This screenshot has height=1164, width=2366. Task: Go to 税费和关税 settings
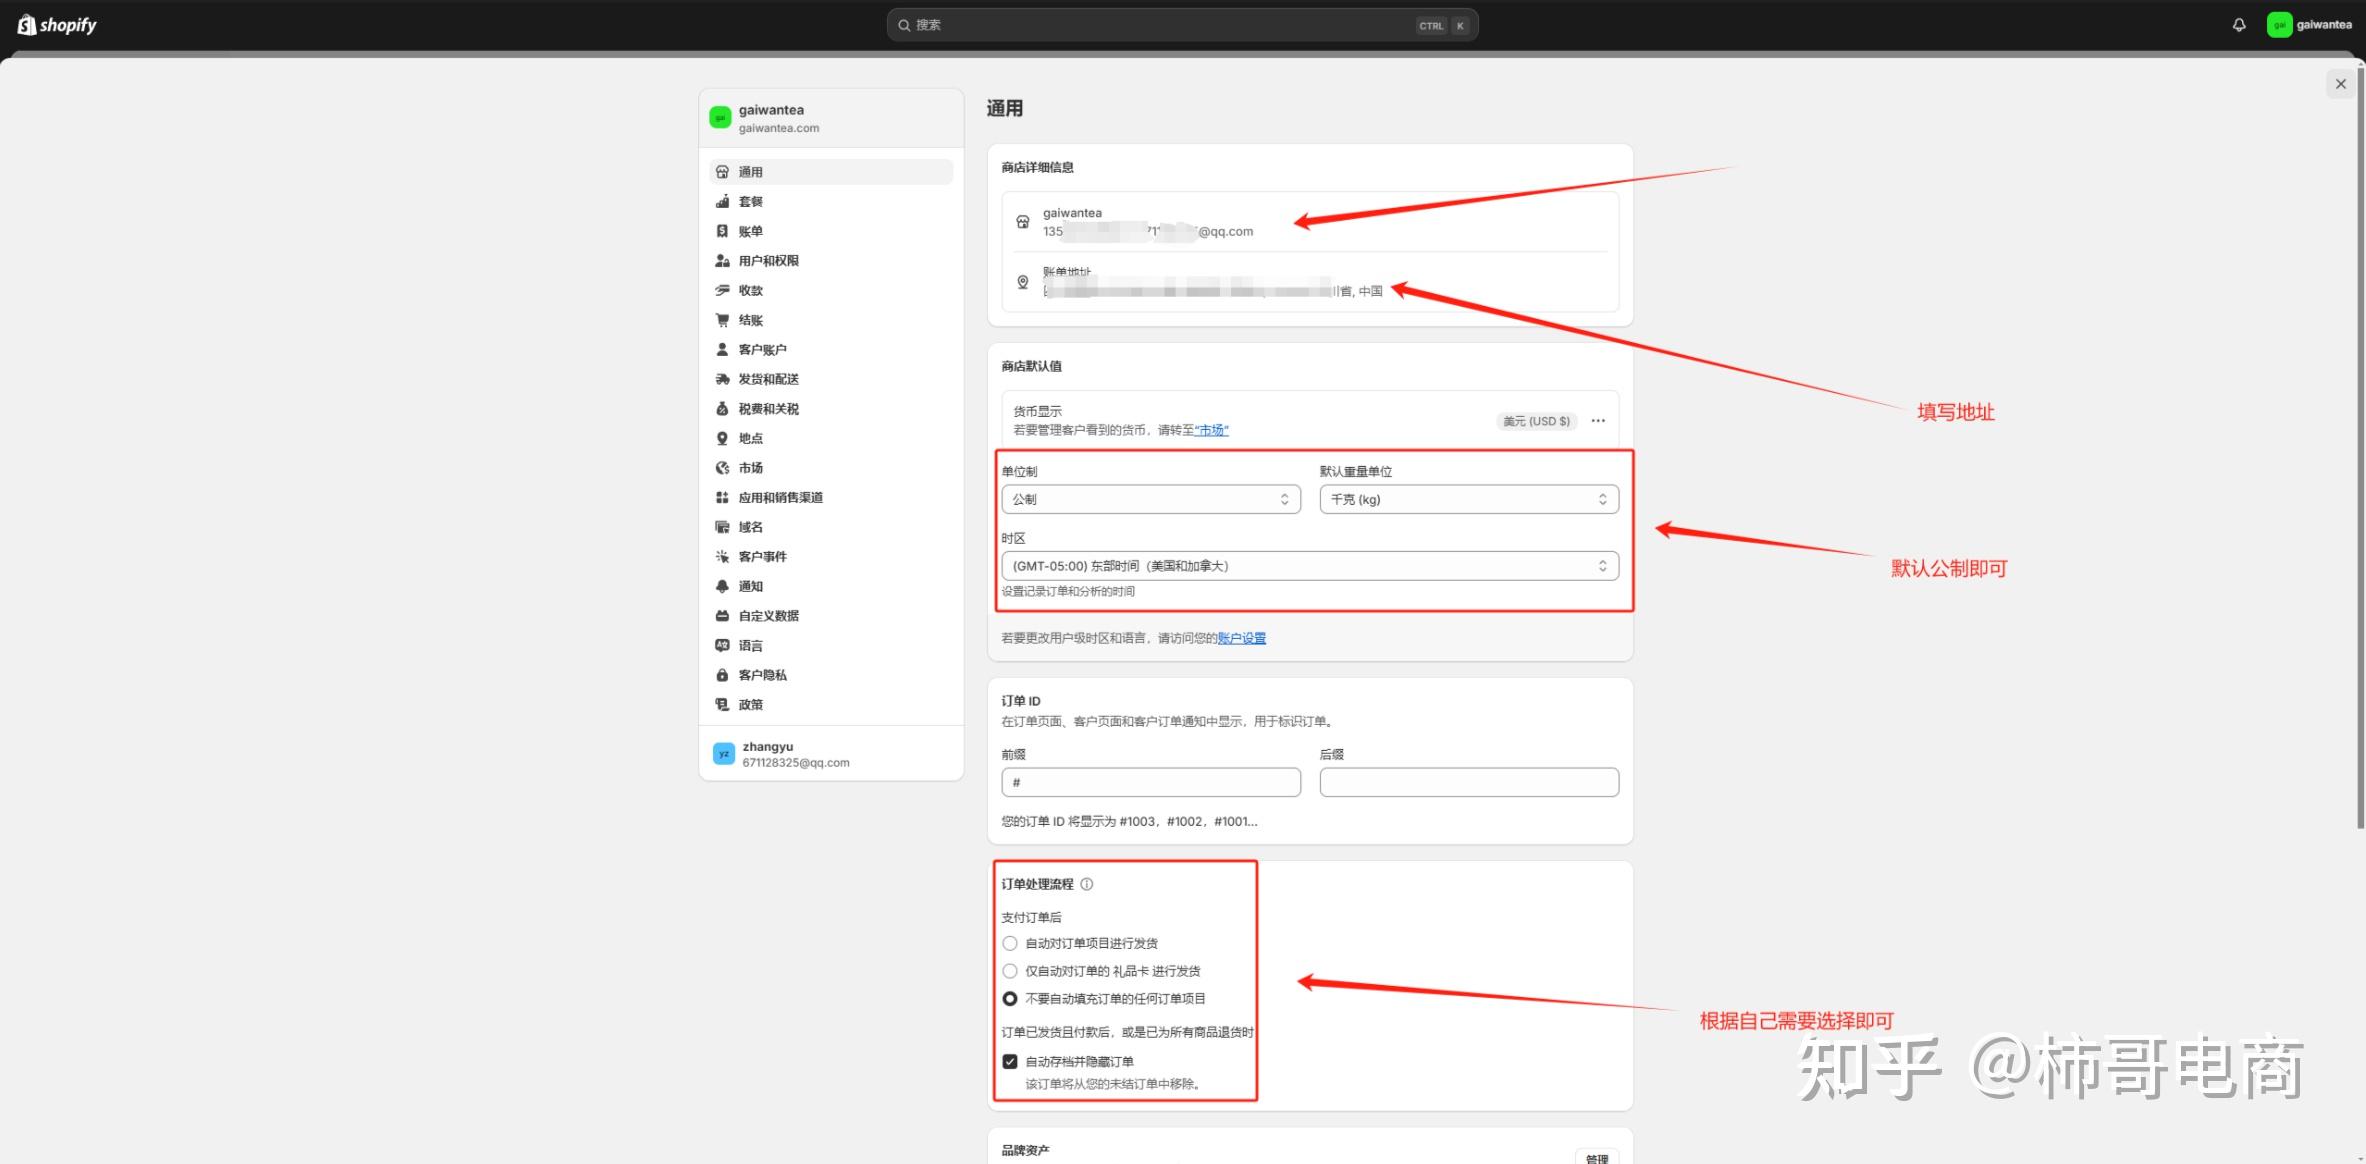(x=831, y=409)
